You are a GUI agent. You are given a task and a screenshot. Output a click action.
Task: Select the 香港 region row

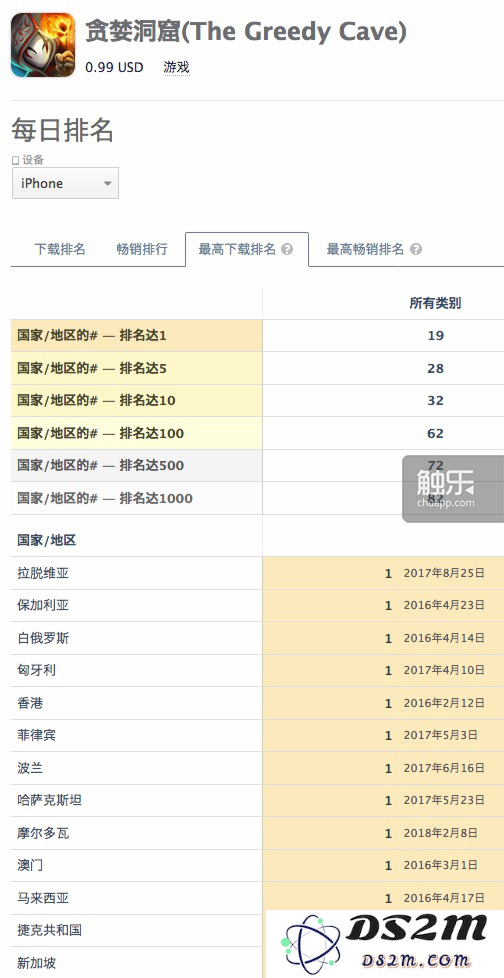tap(257, 703)
